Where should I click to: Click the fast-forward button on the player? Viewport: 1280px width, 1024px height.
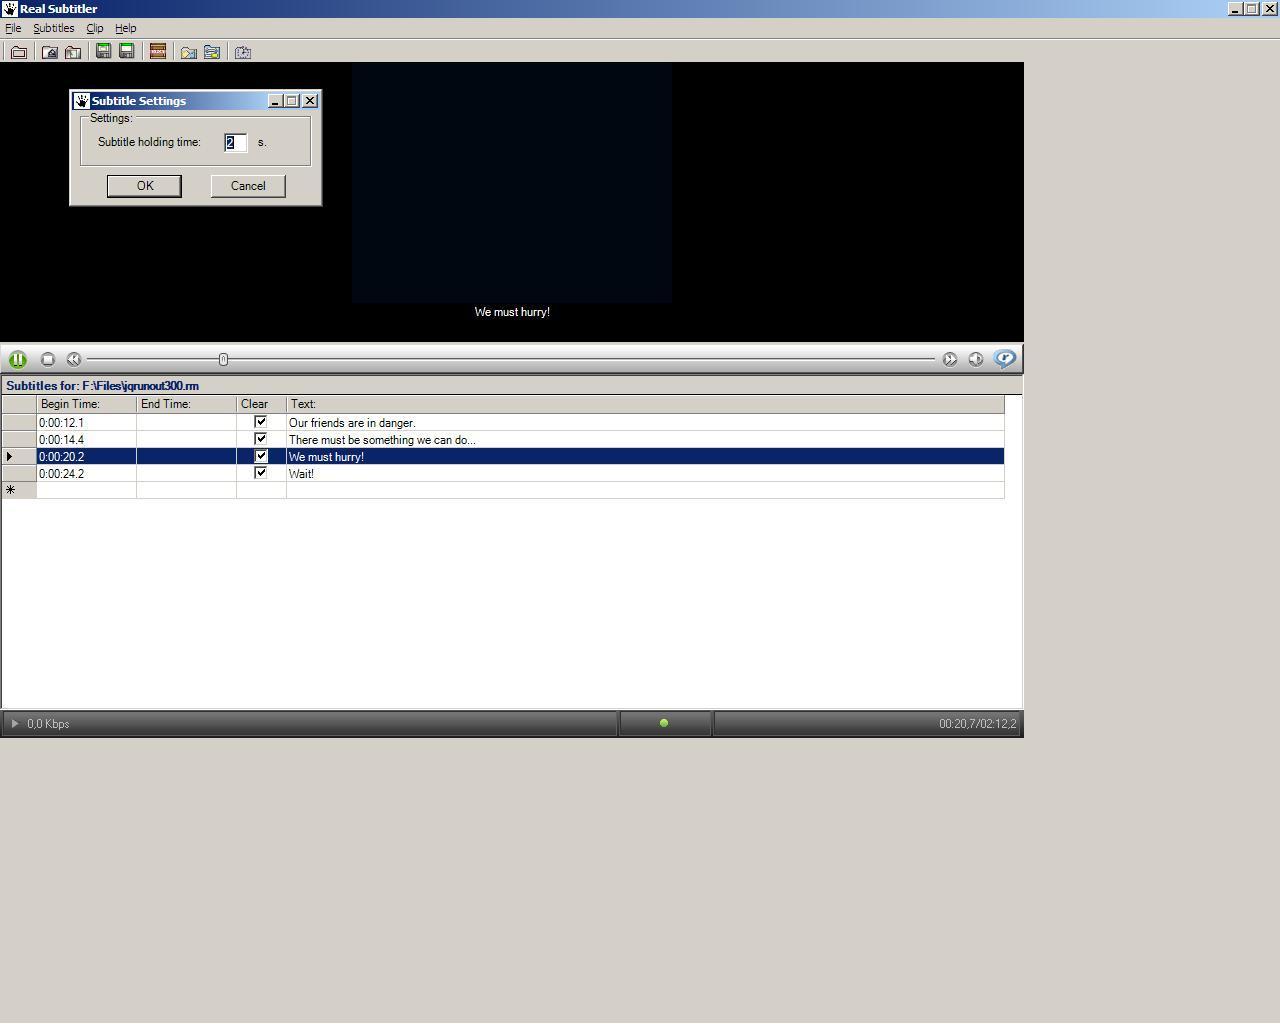coord(950,359)
